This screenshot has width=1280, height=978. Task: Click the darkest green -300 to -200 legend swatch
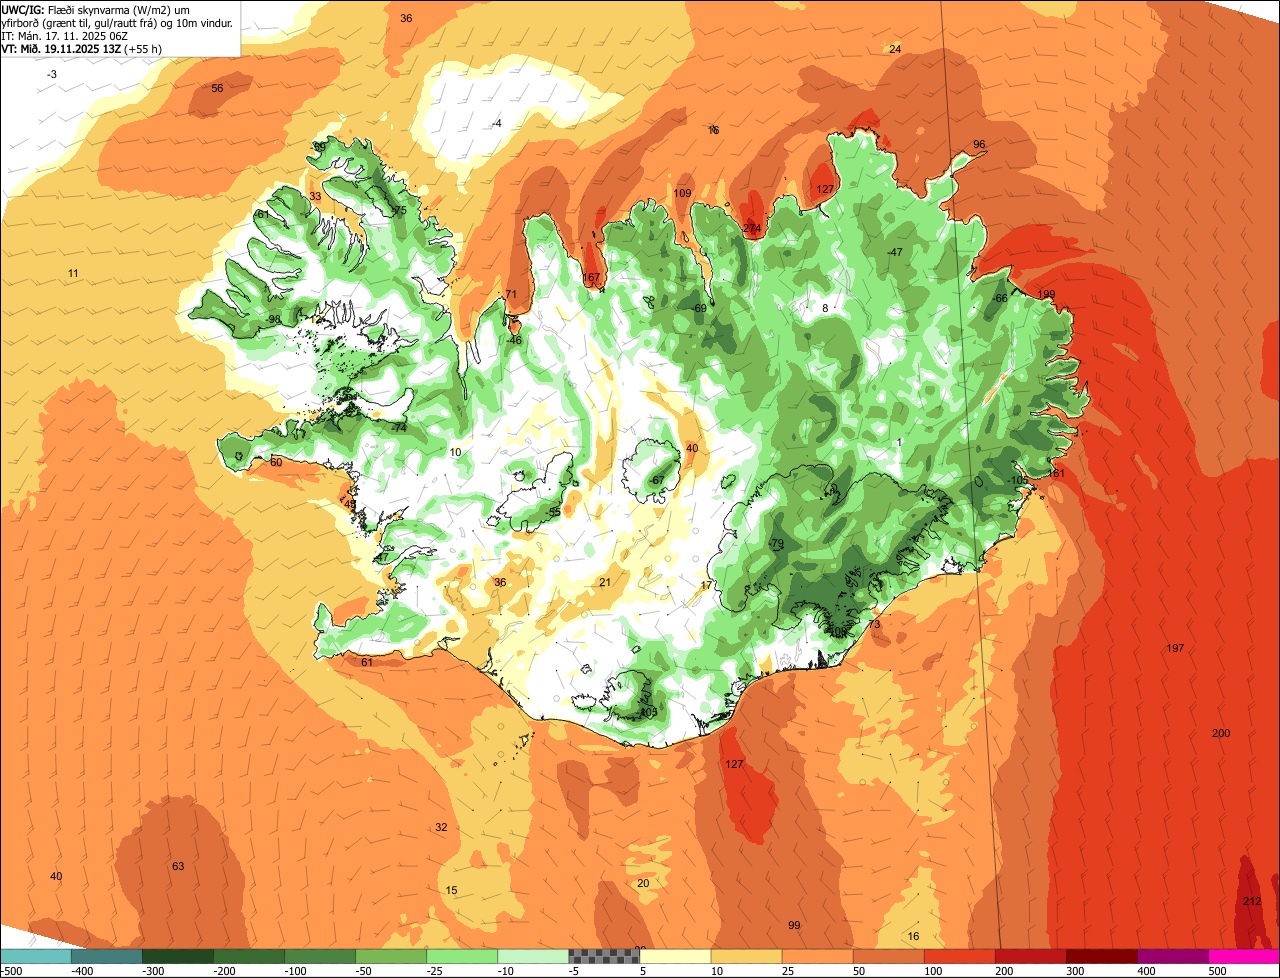coord(178,956)
